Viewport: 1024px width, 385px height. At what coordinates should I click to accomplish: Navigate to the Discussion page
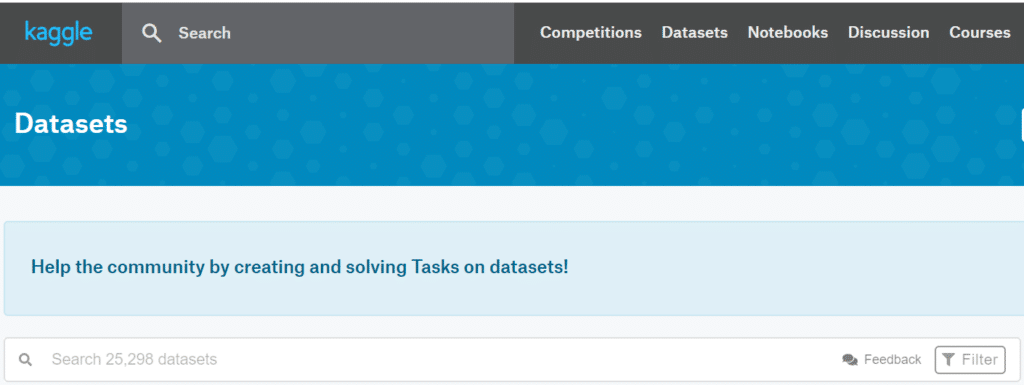coord(888,33)
